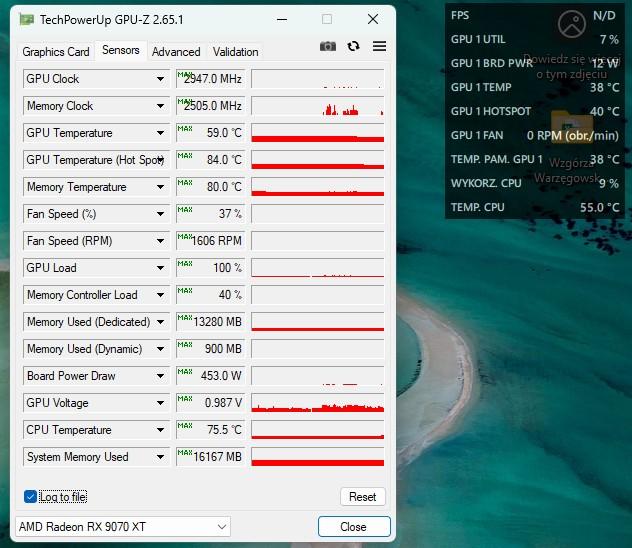The image size is (632, 548).
Task: Open the hamburger menu icon
Action: pos(379,46)
